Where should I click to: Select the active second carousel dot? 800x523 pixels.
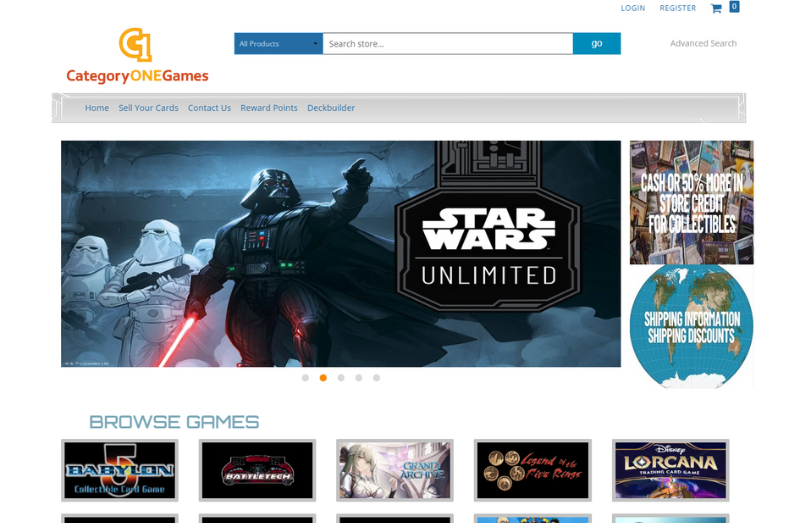pos(323,378)
